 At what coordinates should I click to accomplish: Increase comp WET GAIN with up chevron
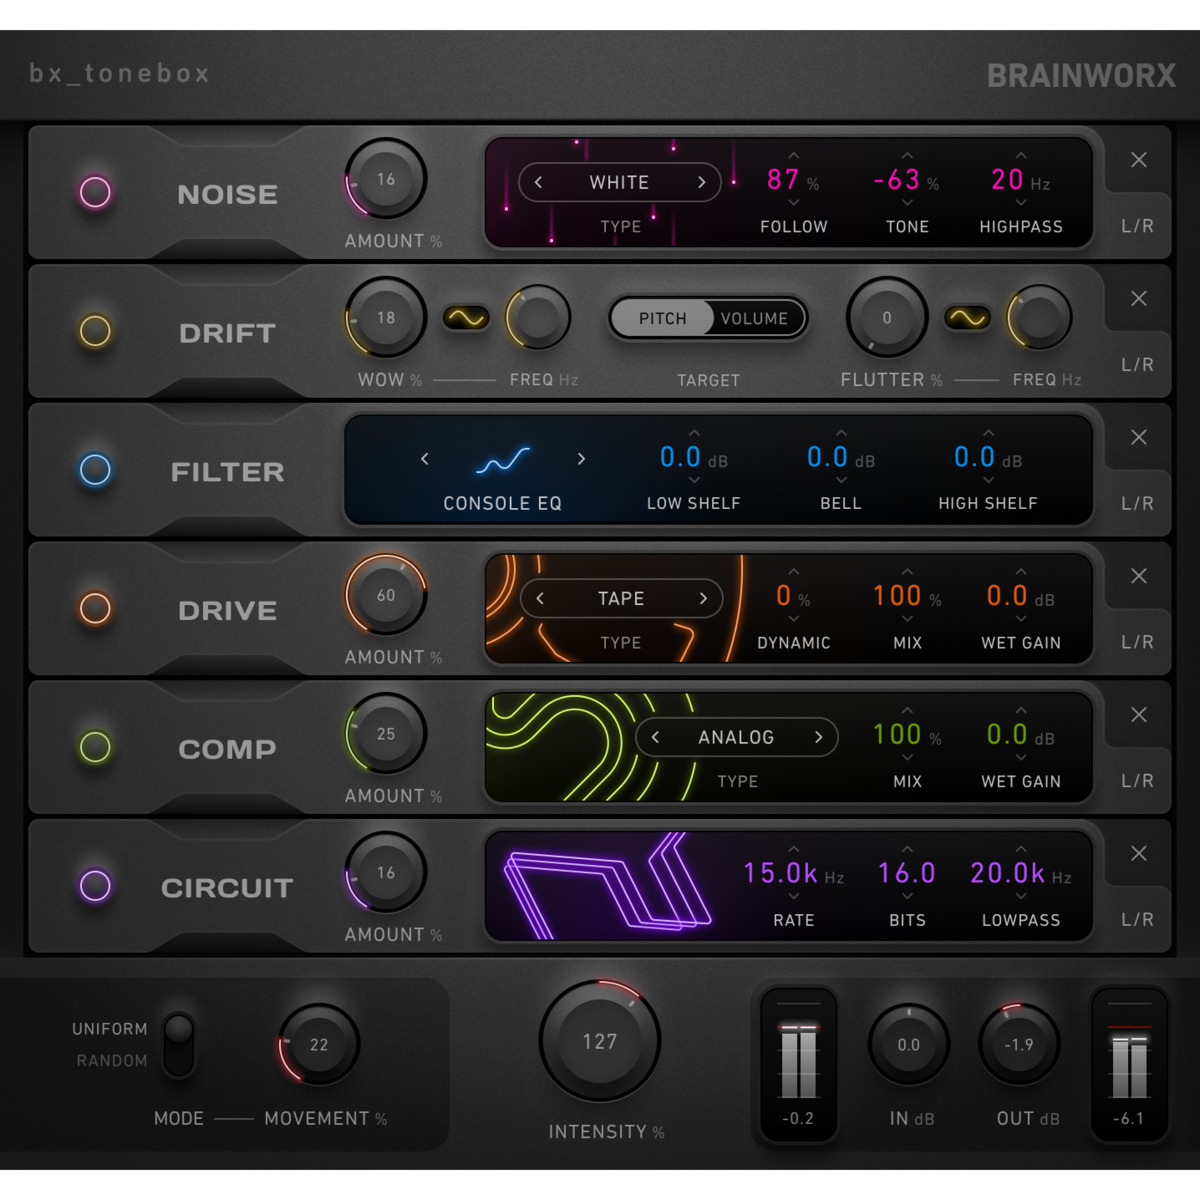(x=1021, y=710)
